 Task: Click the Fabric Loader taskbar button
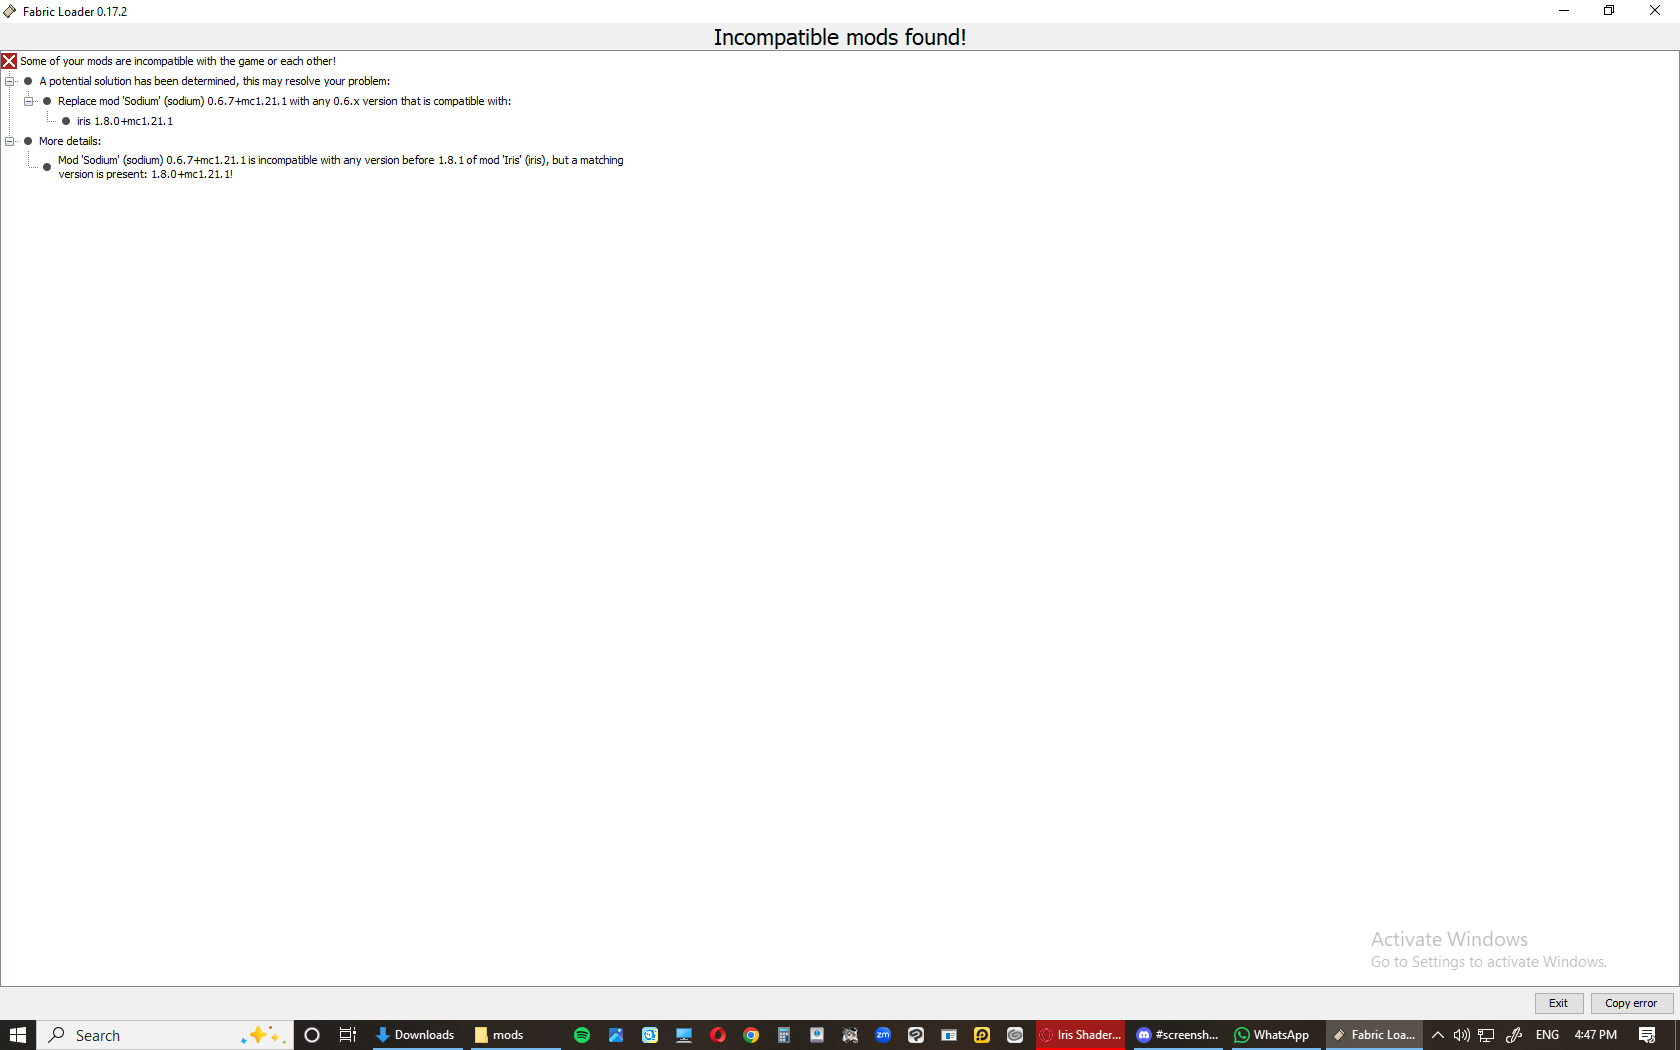1375,1035
